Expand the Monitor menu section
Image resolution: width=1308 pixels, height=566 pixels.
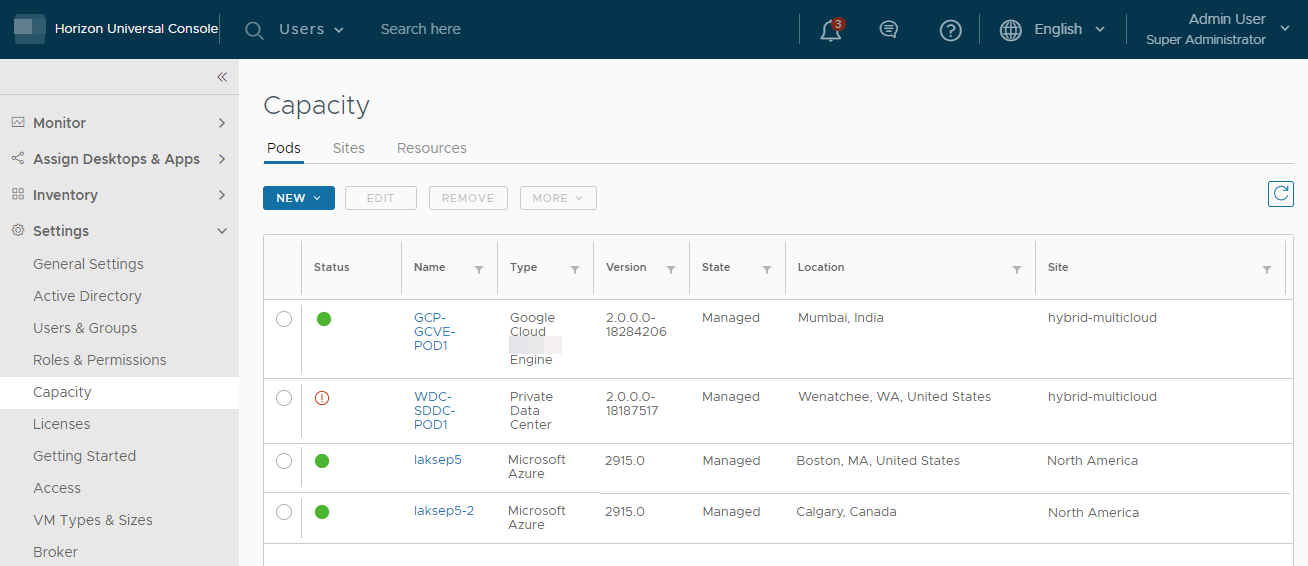point(222,123)
